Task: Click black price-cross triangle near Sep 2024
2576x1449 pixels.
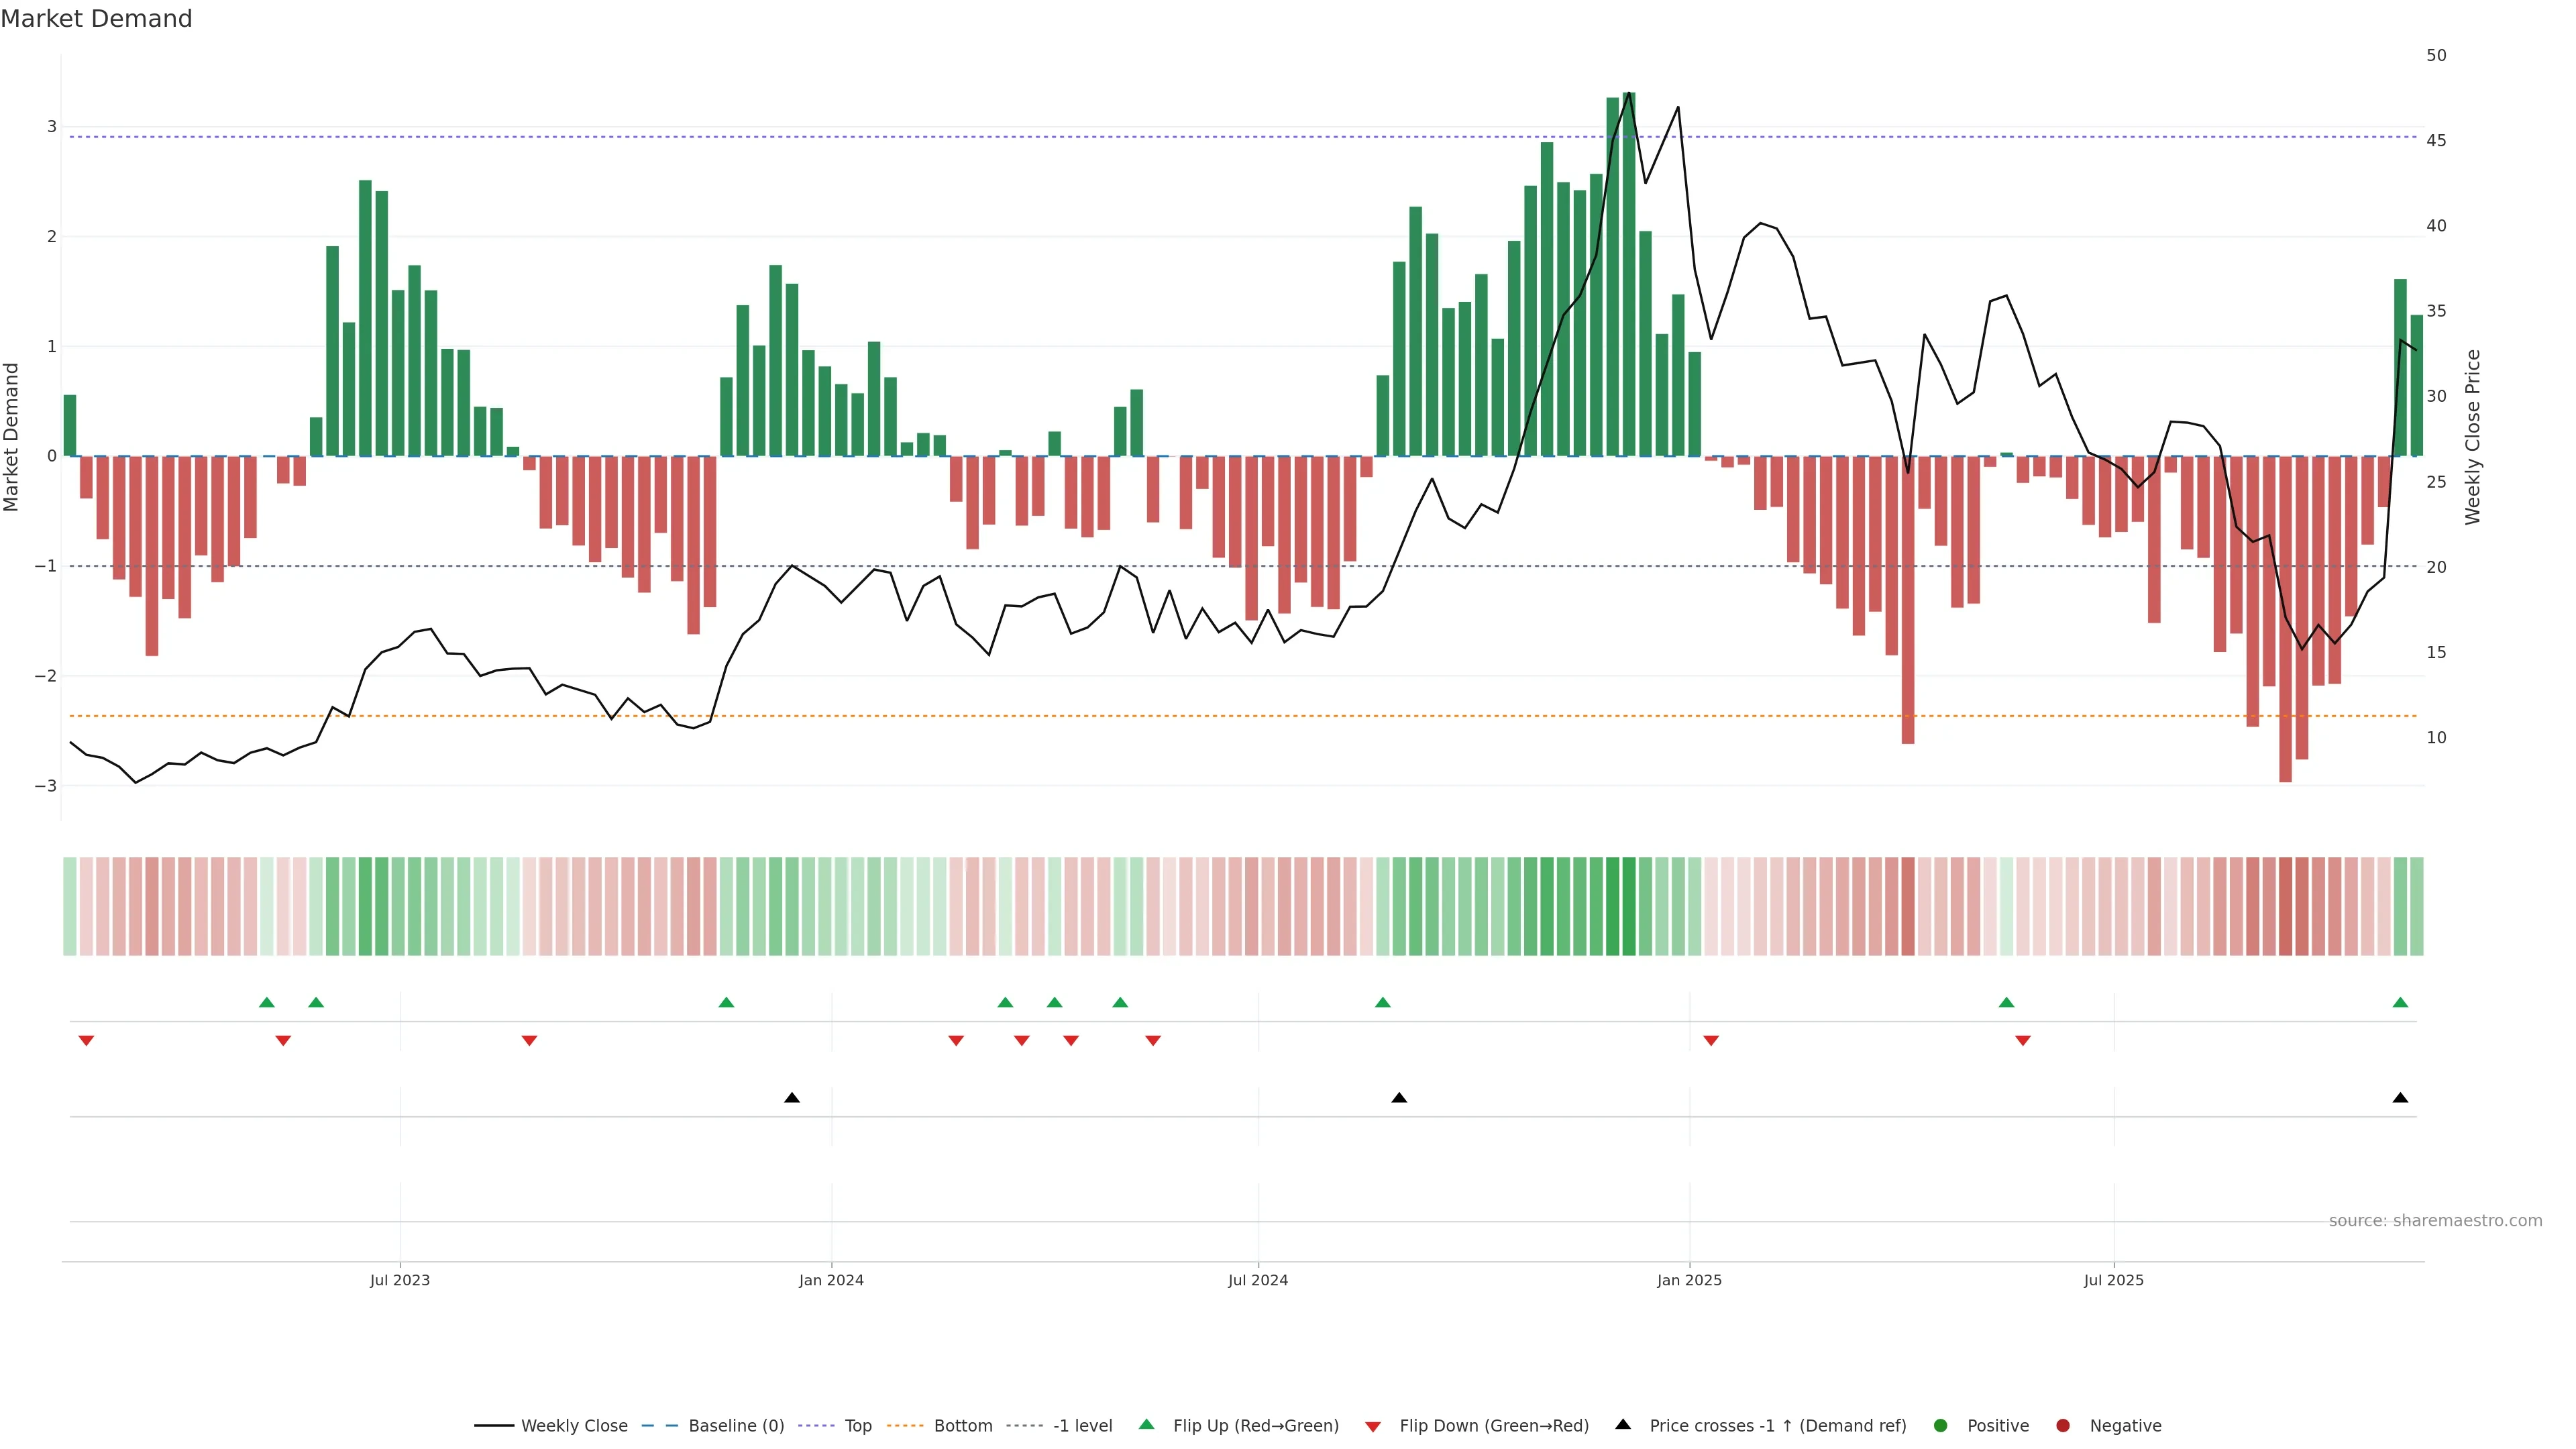Action: tap(1399, 1098)
